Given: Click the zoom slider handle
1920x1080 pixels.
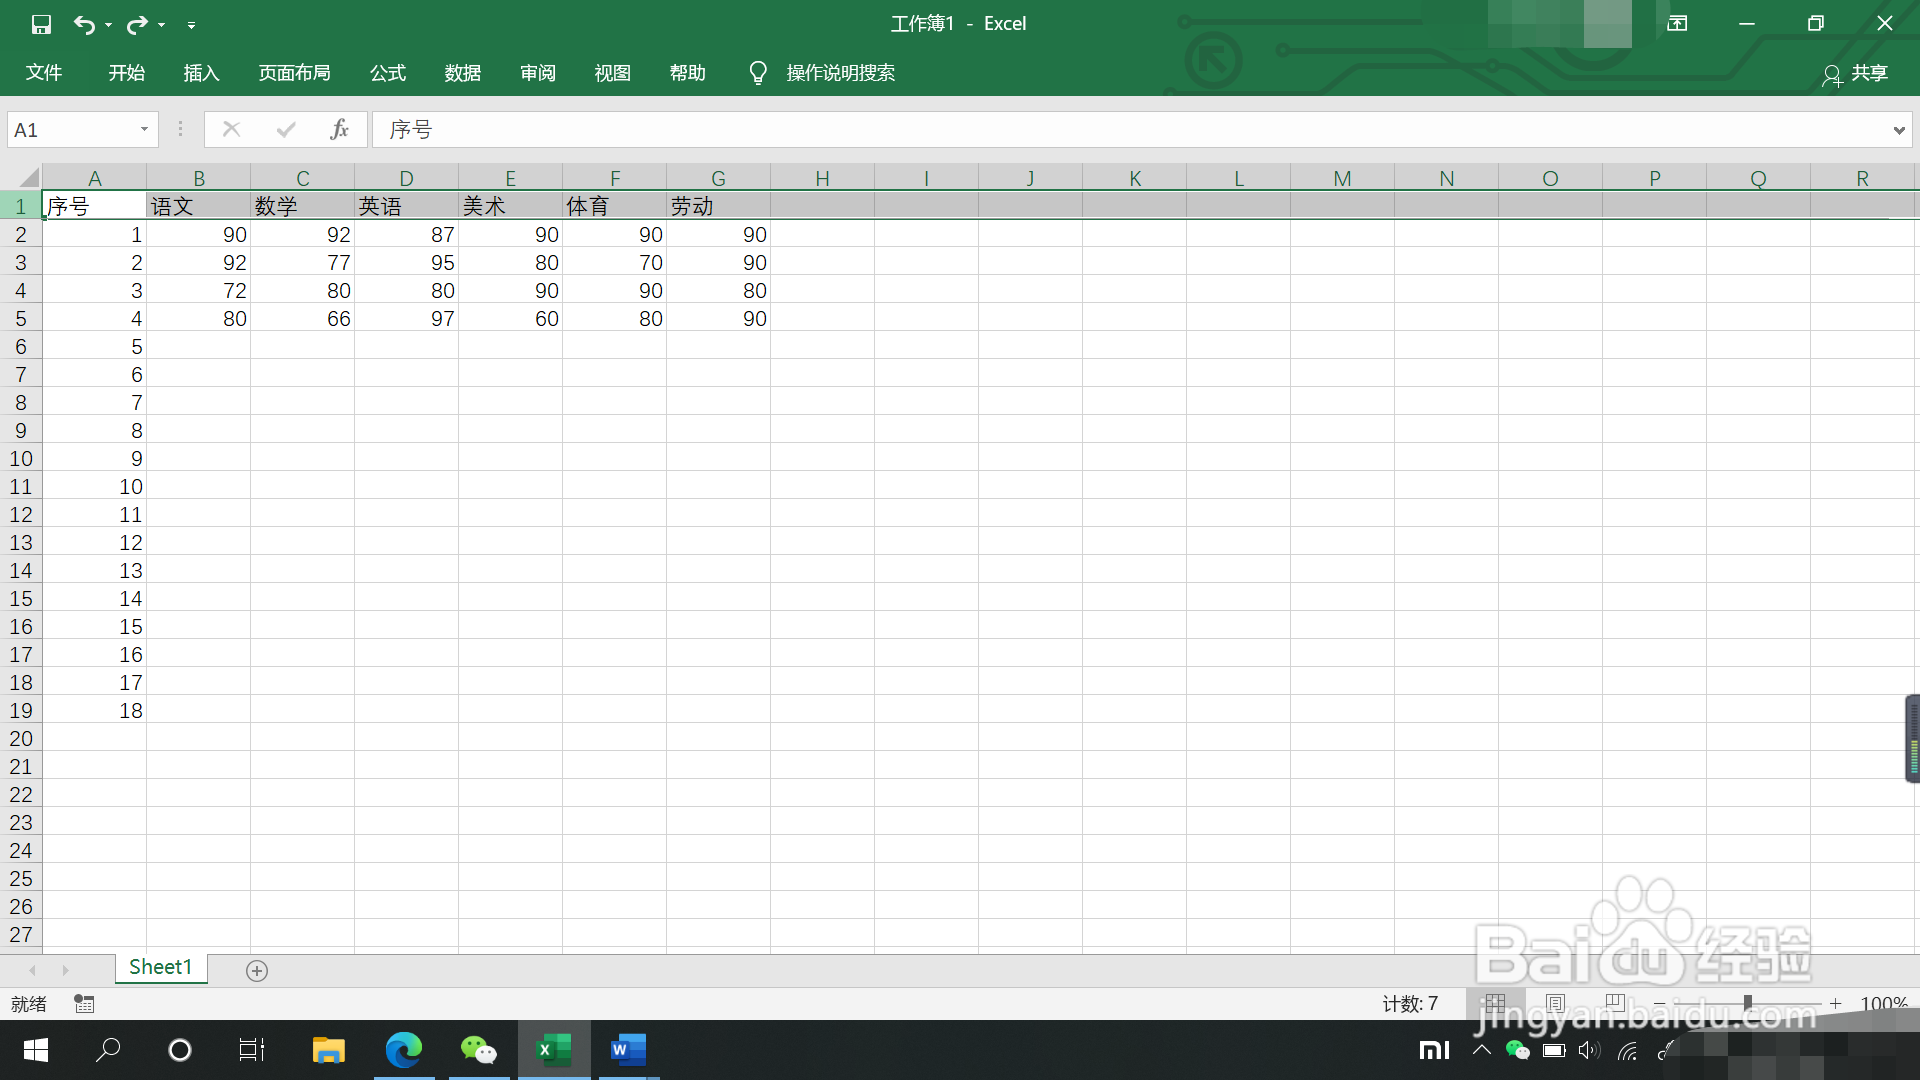Looking at the screenshot, I should tap(1747, 1002).
